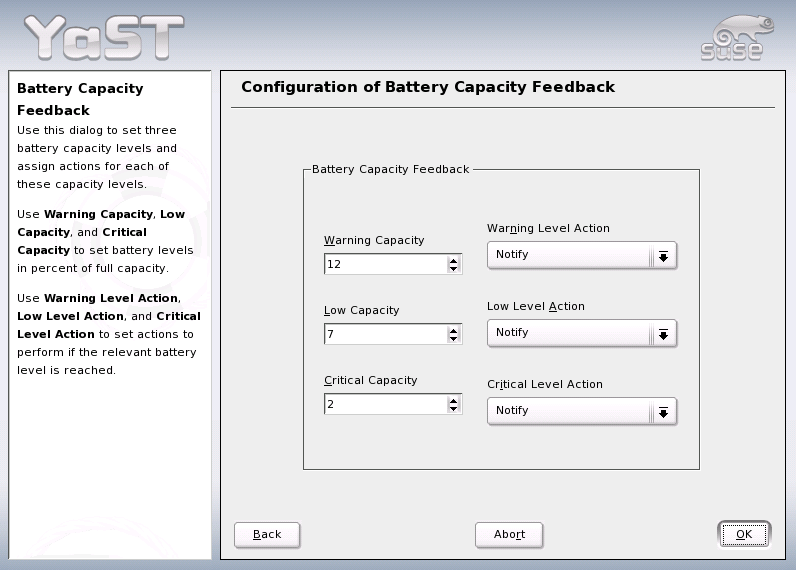Click the Battery Capacity Feedback group title
This screenshot has width=796, height=570.
[x=390, y=169]
